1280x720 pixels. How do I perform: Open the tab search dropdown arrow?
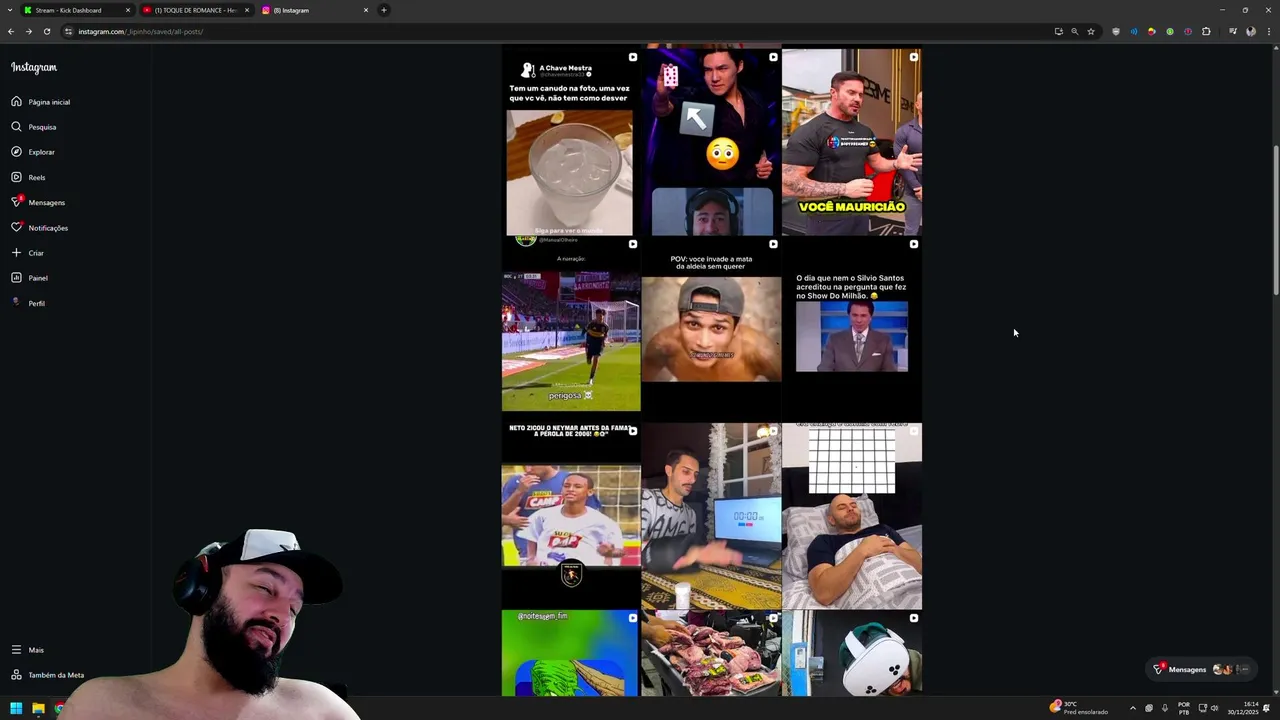pos(10,10)
